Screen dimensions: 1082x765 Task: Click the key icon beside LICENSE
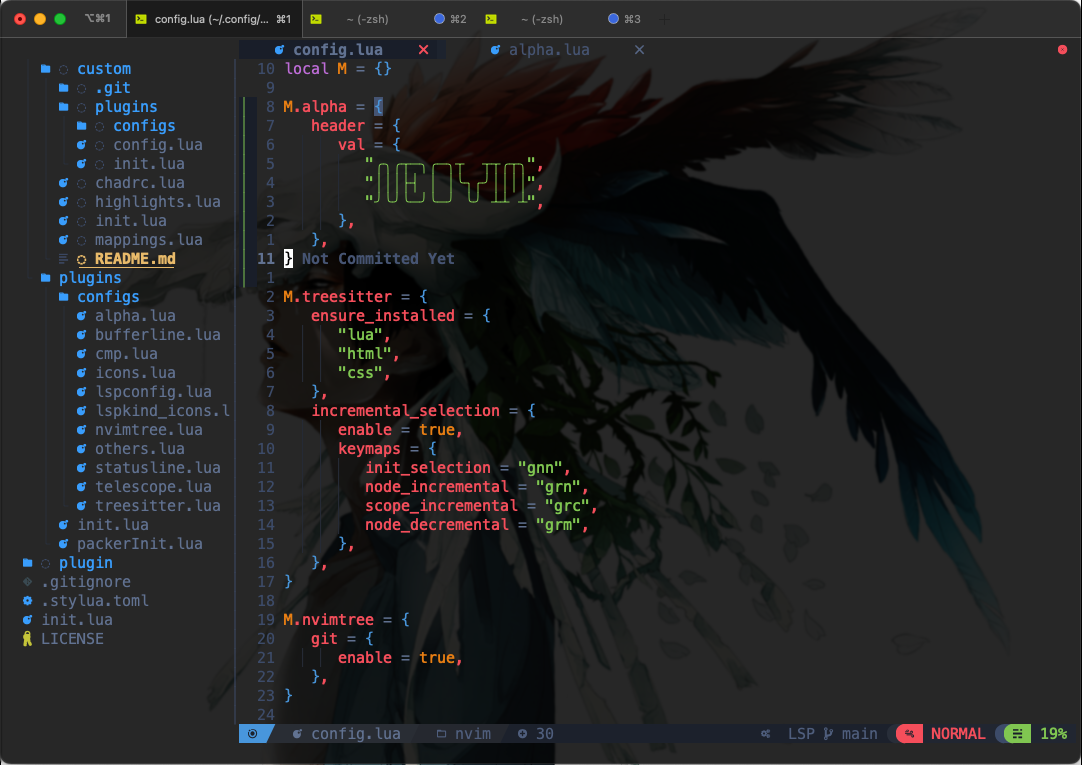[28, 639]
